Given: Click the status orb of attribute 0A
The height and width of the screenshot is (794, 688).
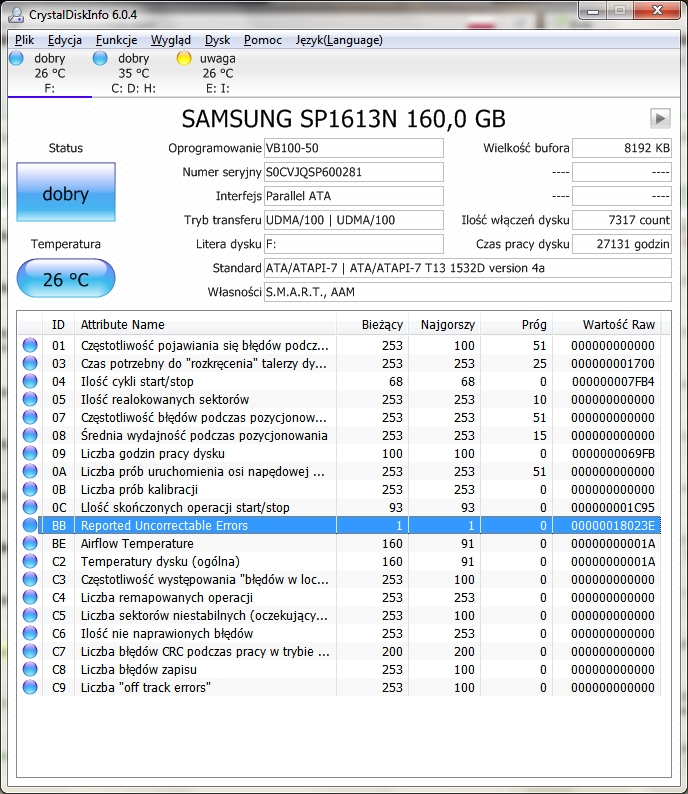Looking at the screenshot, I should click(30, 471).
